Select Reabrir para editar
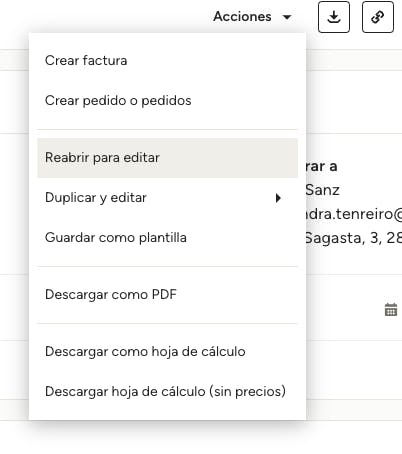402x454 pixels. click(167, 158)
